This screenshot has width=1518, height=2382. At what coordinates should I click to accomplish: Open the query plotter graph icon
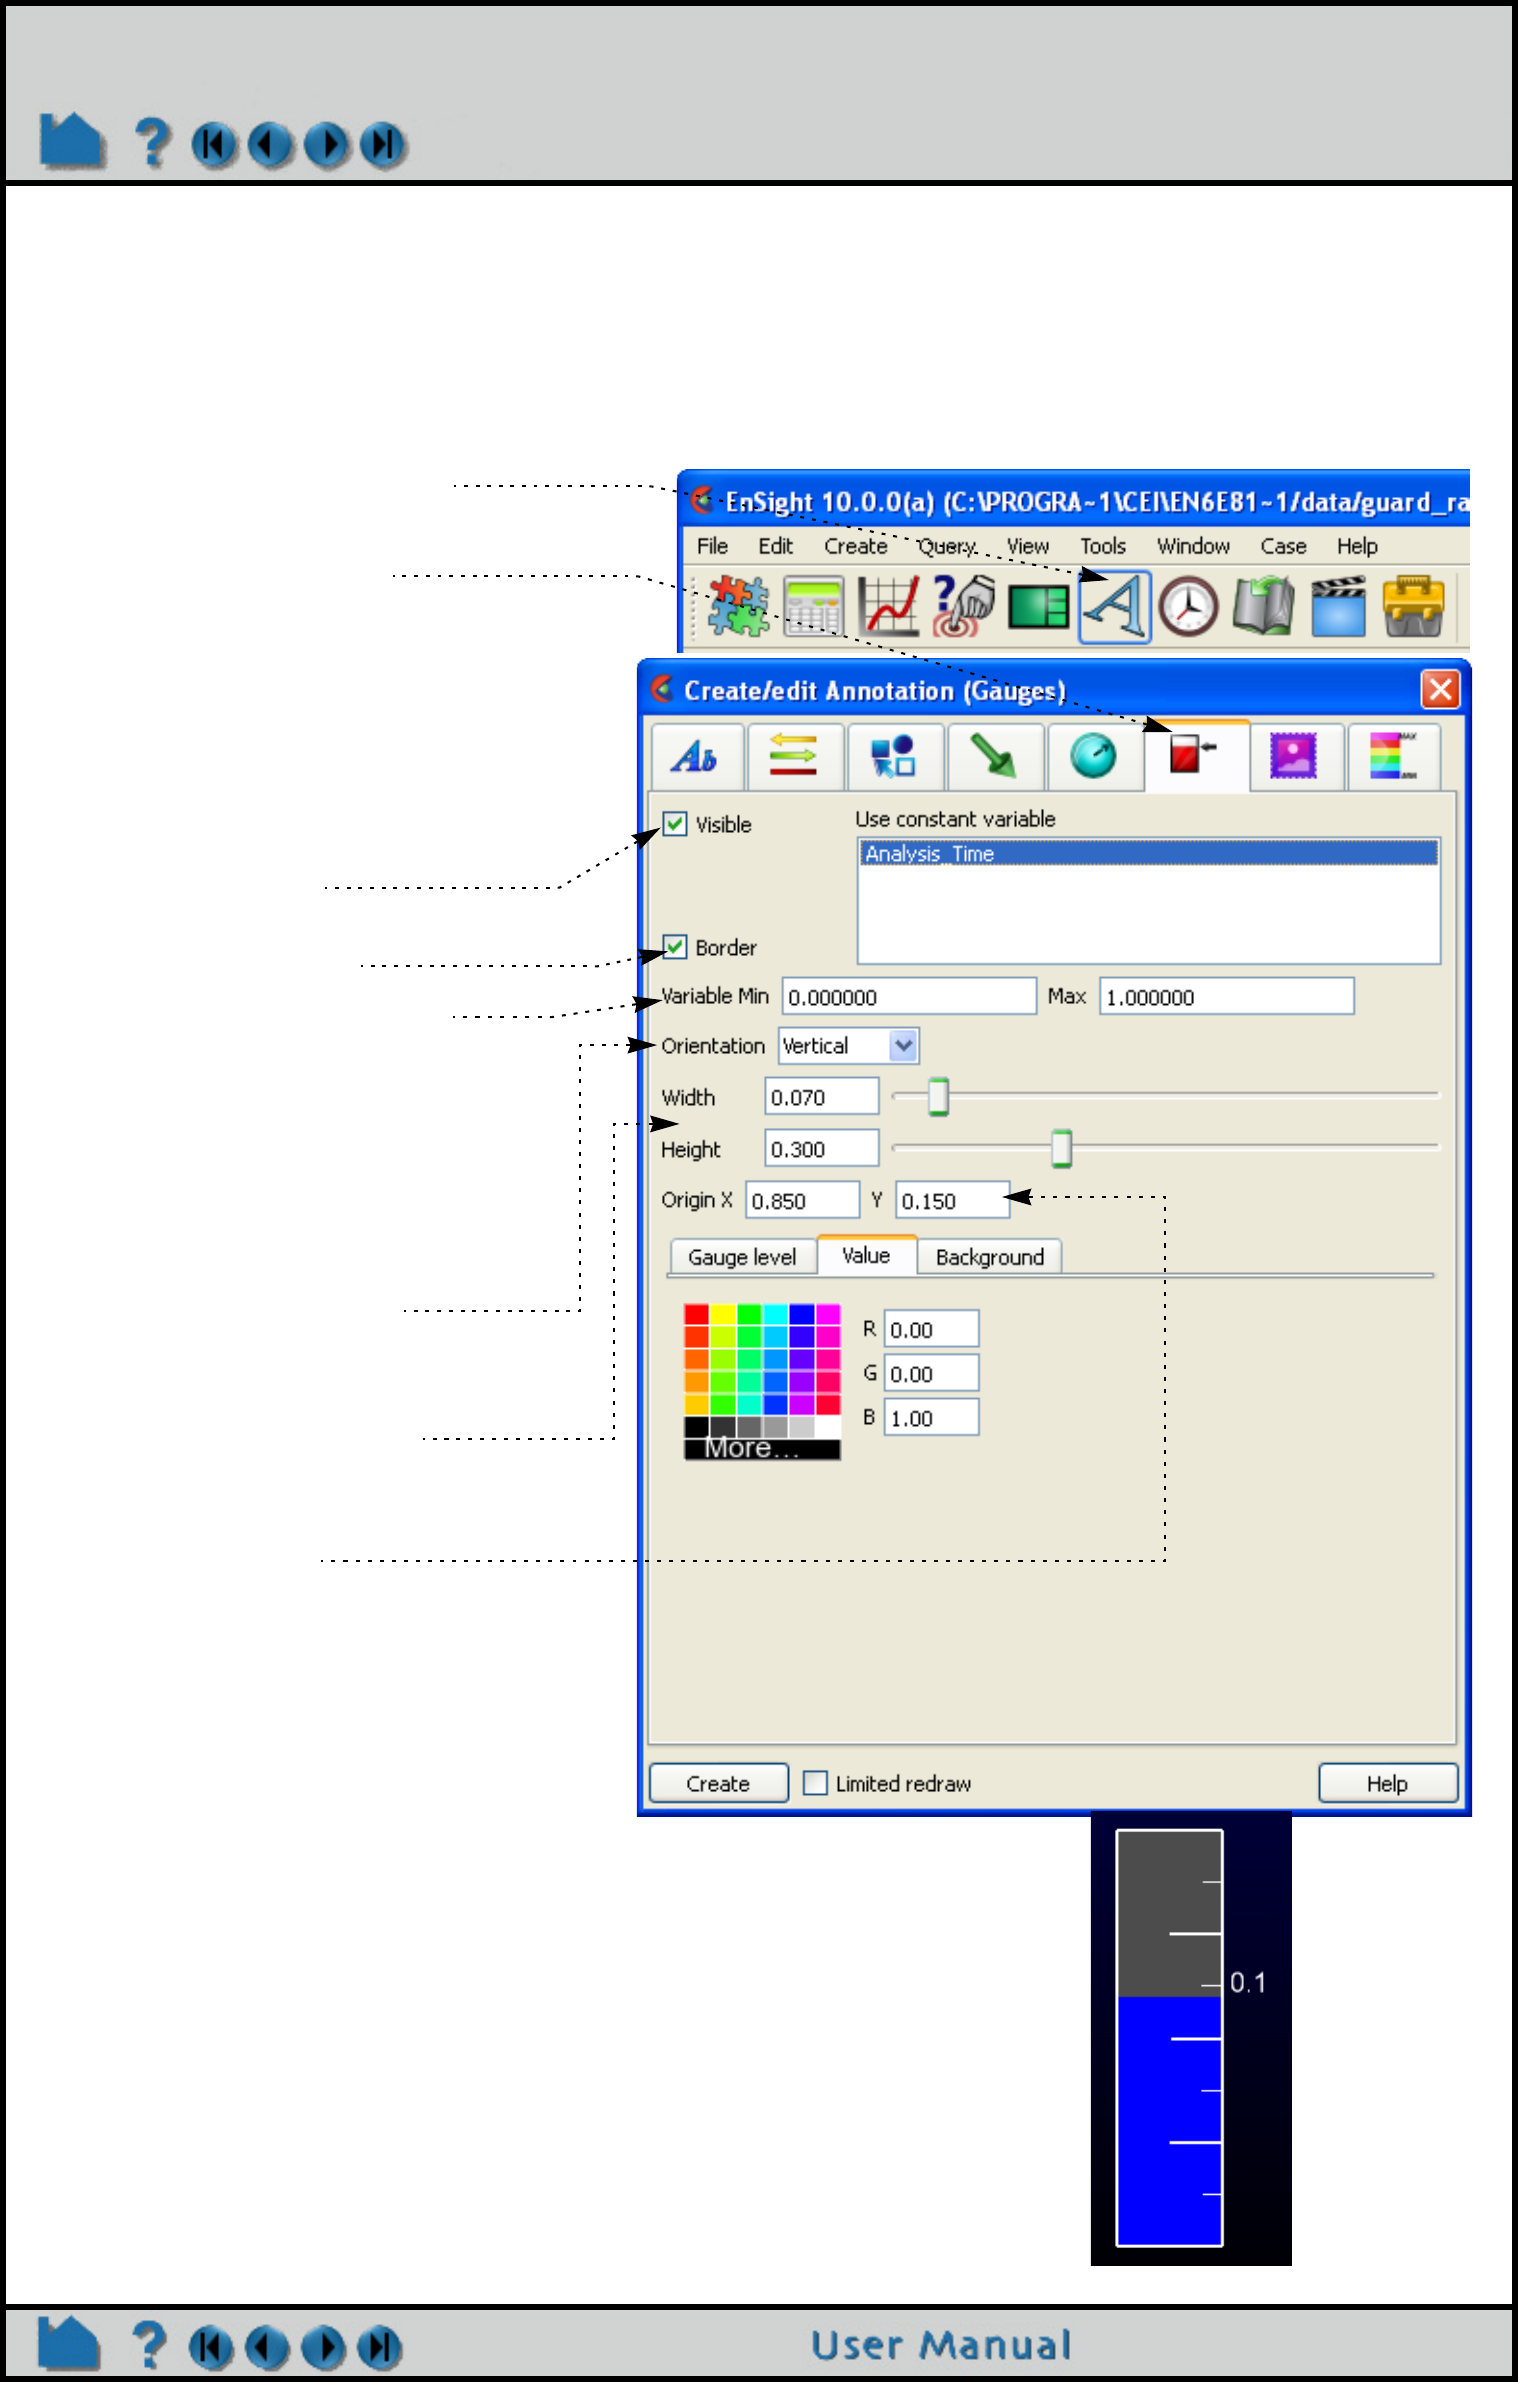click(888, 606)
